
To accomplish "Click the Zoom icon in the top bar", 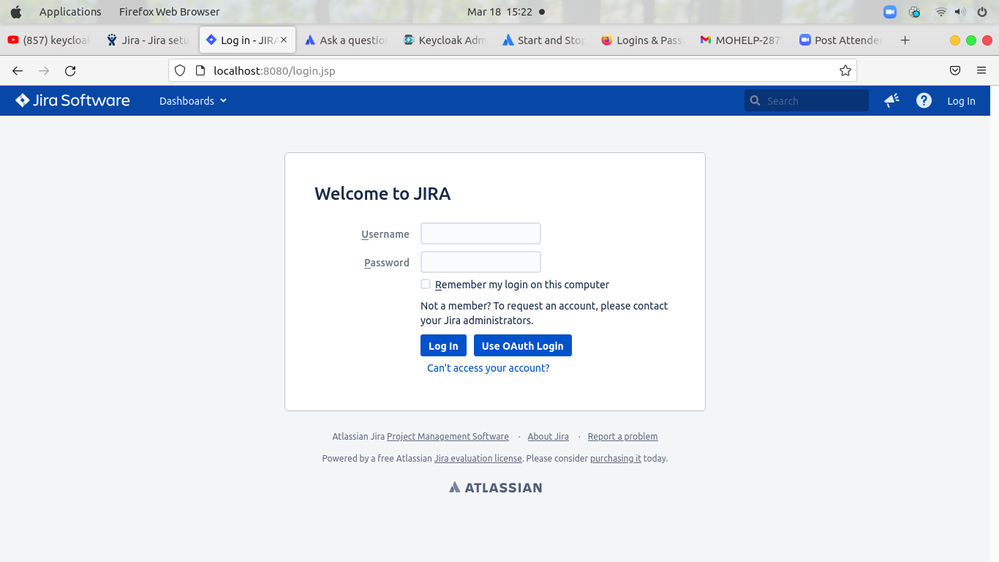I will click(x=890, y=12).
